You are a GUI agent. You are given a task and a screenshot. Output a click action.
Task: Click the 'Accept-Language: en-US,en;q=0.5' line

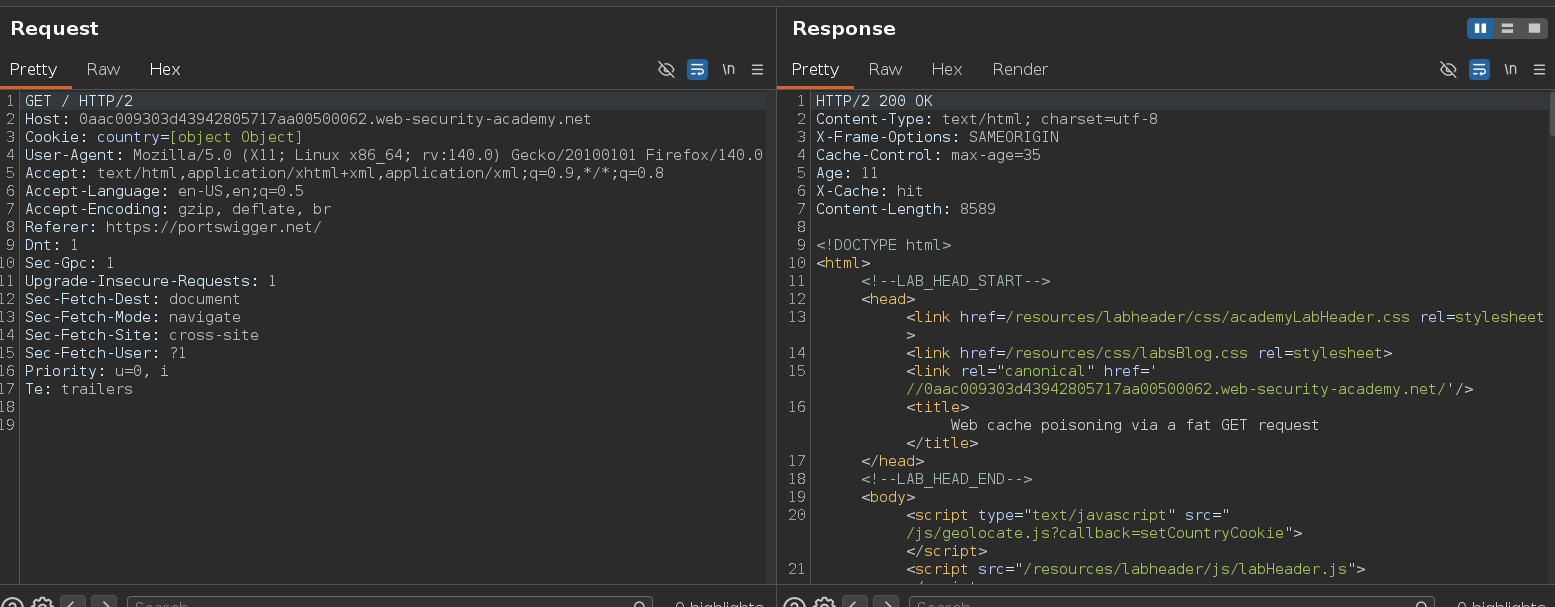point(164,191)
